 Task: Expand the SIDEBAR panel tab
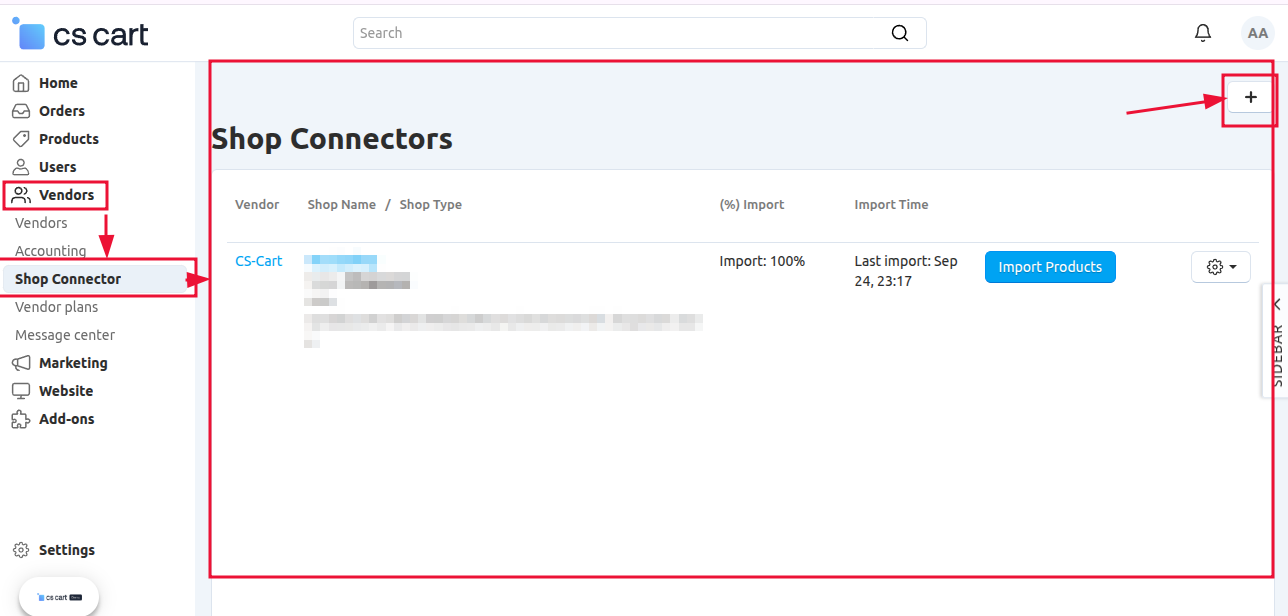coord(1276,340)
